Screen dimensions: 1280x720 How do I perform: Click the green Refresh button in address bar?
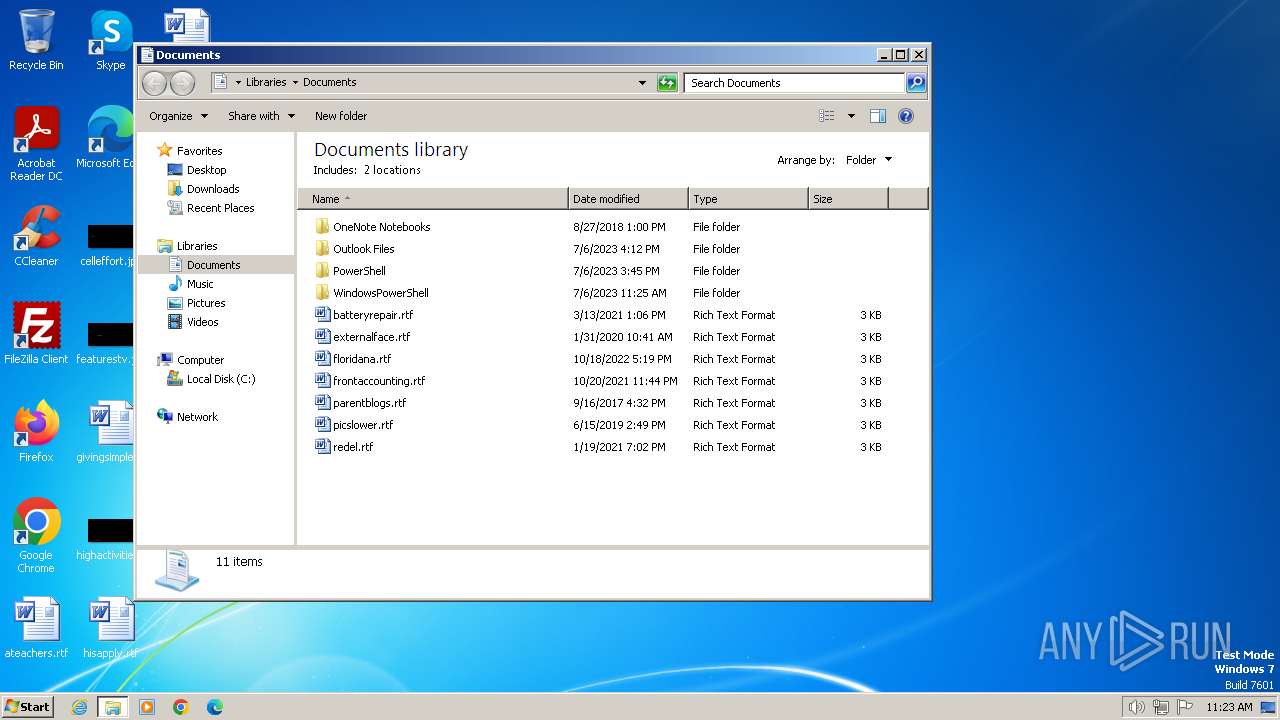667,83
